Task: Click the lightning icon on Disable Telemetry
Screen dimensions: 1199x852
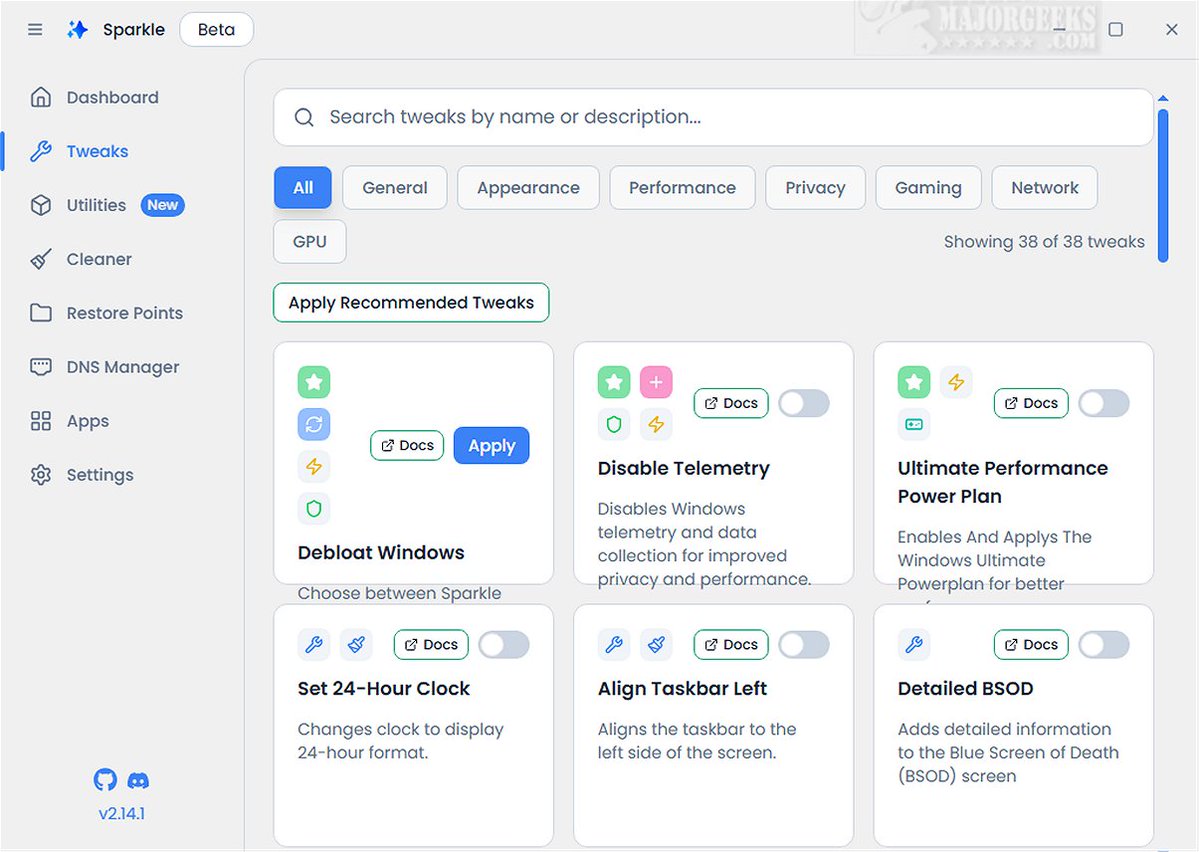Action: pyautogui.click(x=656, y=424)
